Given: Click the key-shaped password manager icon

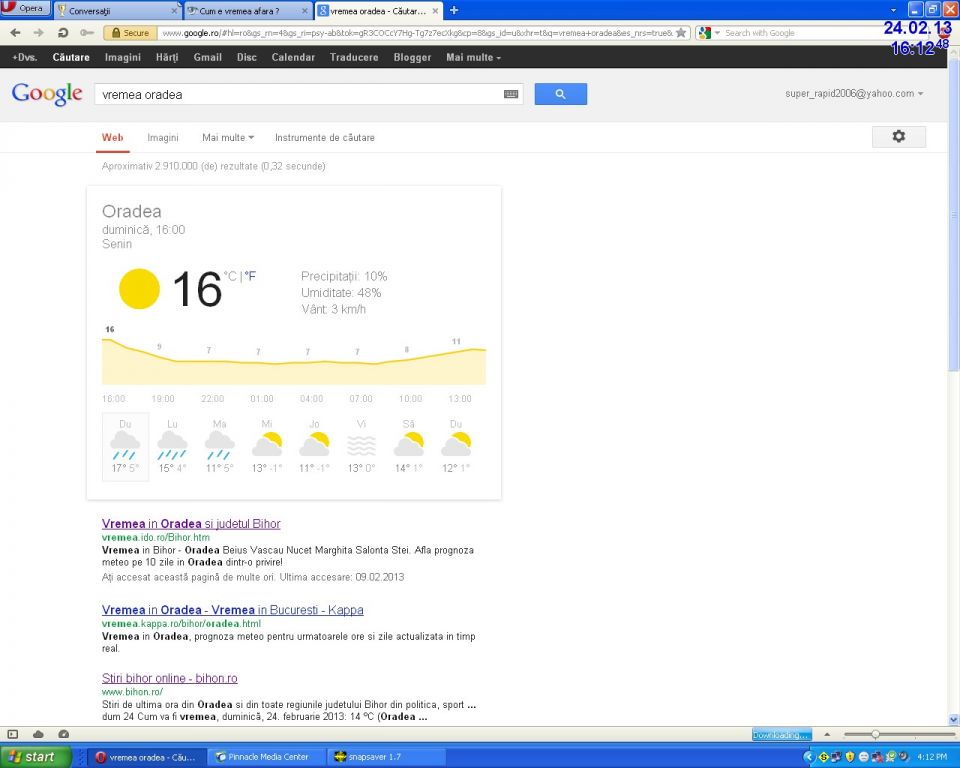Looking at the screenshot, I should pyautogui.click(x=87, y=32).
